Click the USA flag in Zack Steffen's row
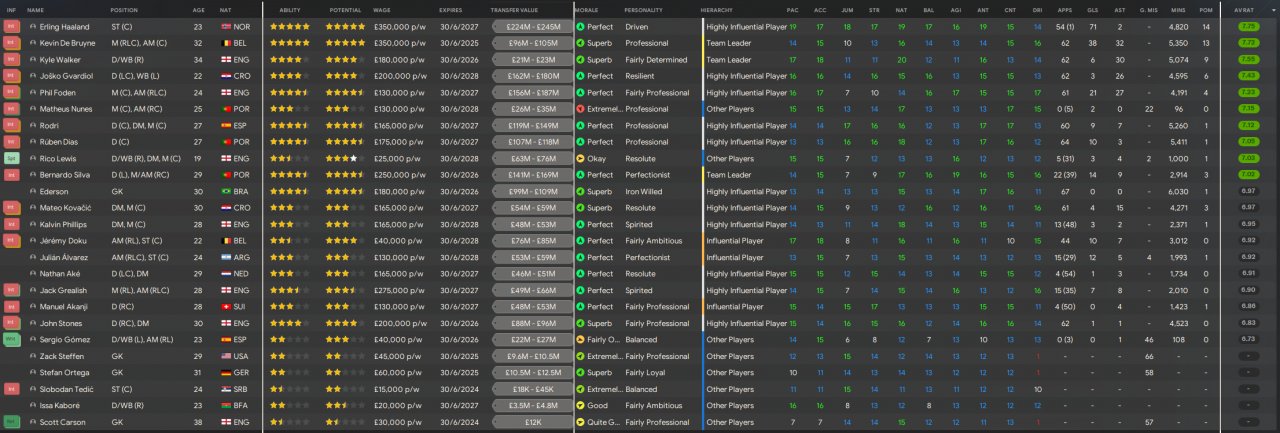1280x433 pixels. 225,357
